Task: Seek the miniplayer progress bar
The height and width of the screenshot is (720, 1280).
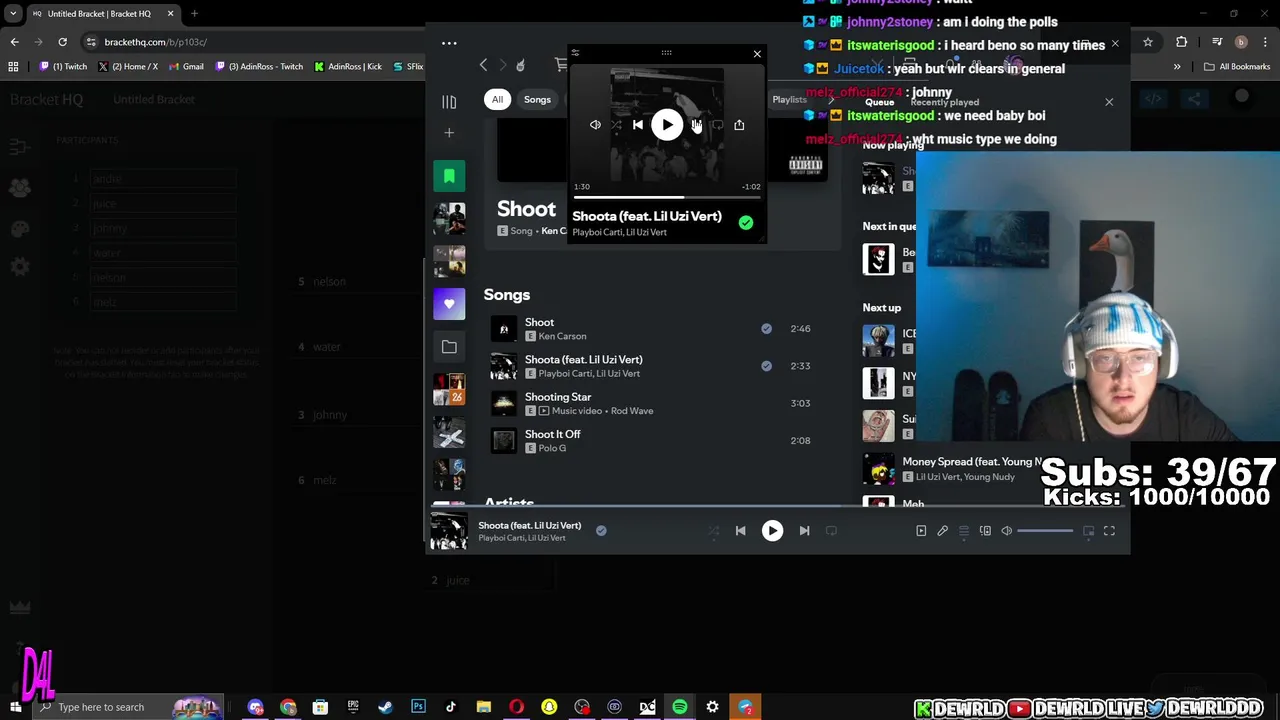Action: (667, 197)
